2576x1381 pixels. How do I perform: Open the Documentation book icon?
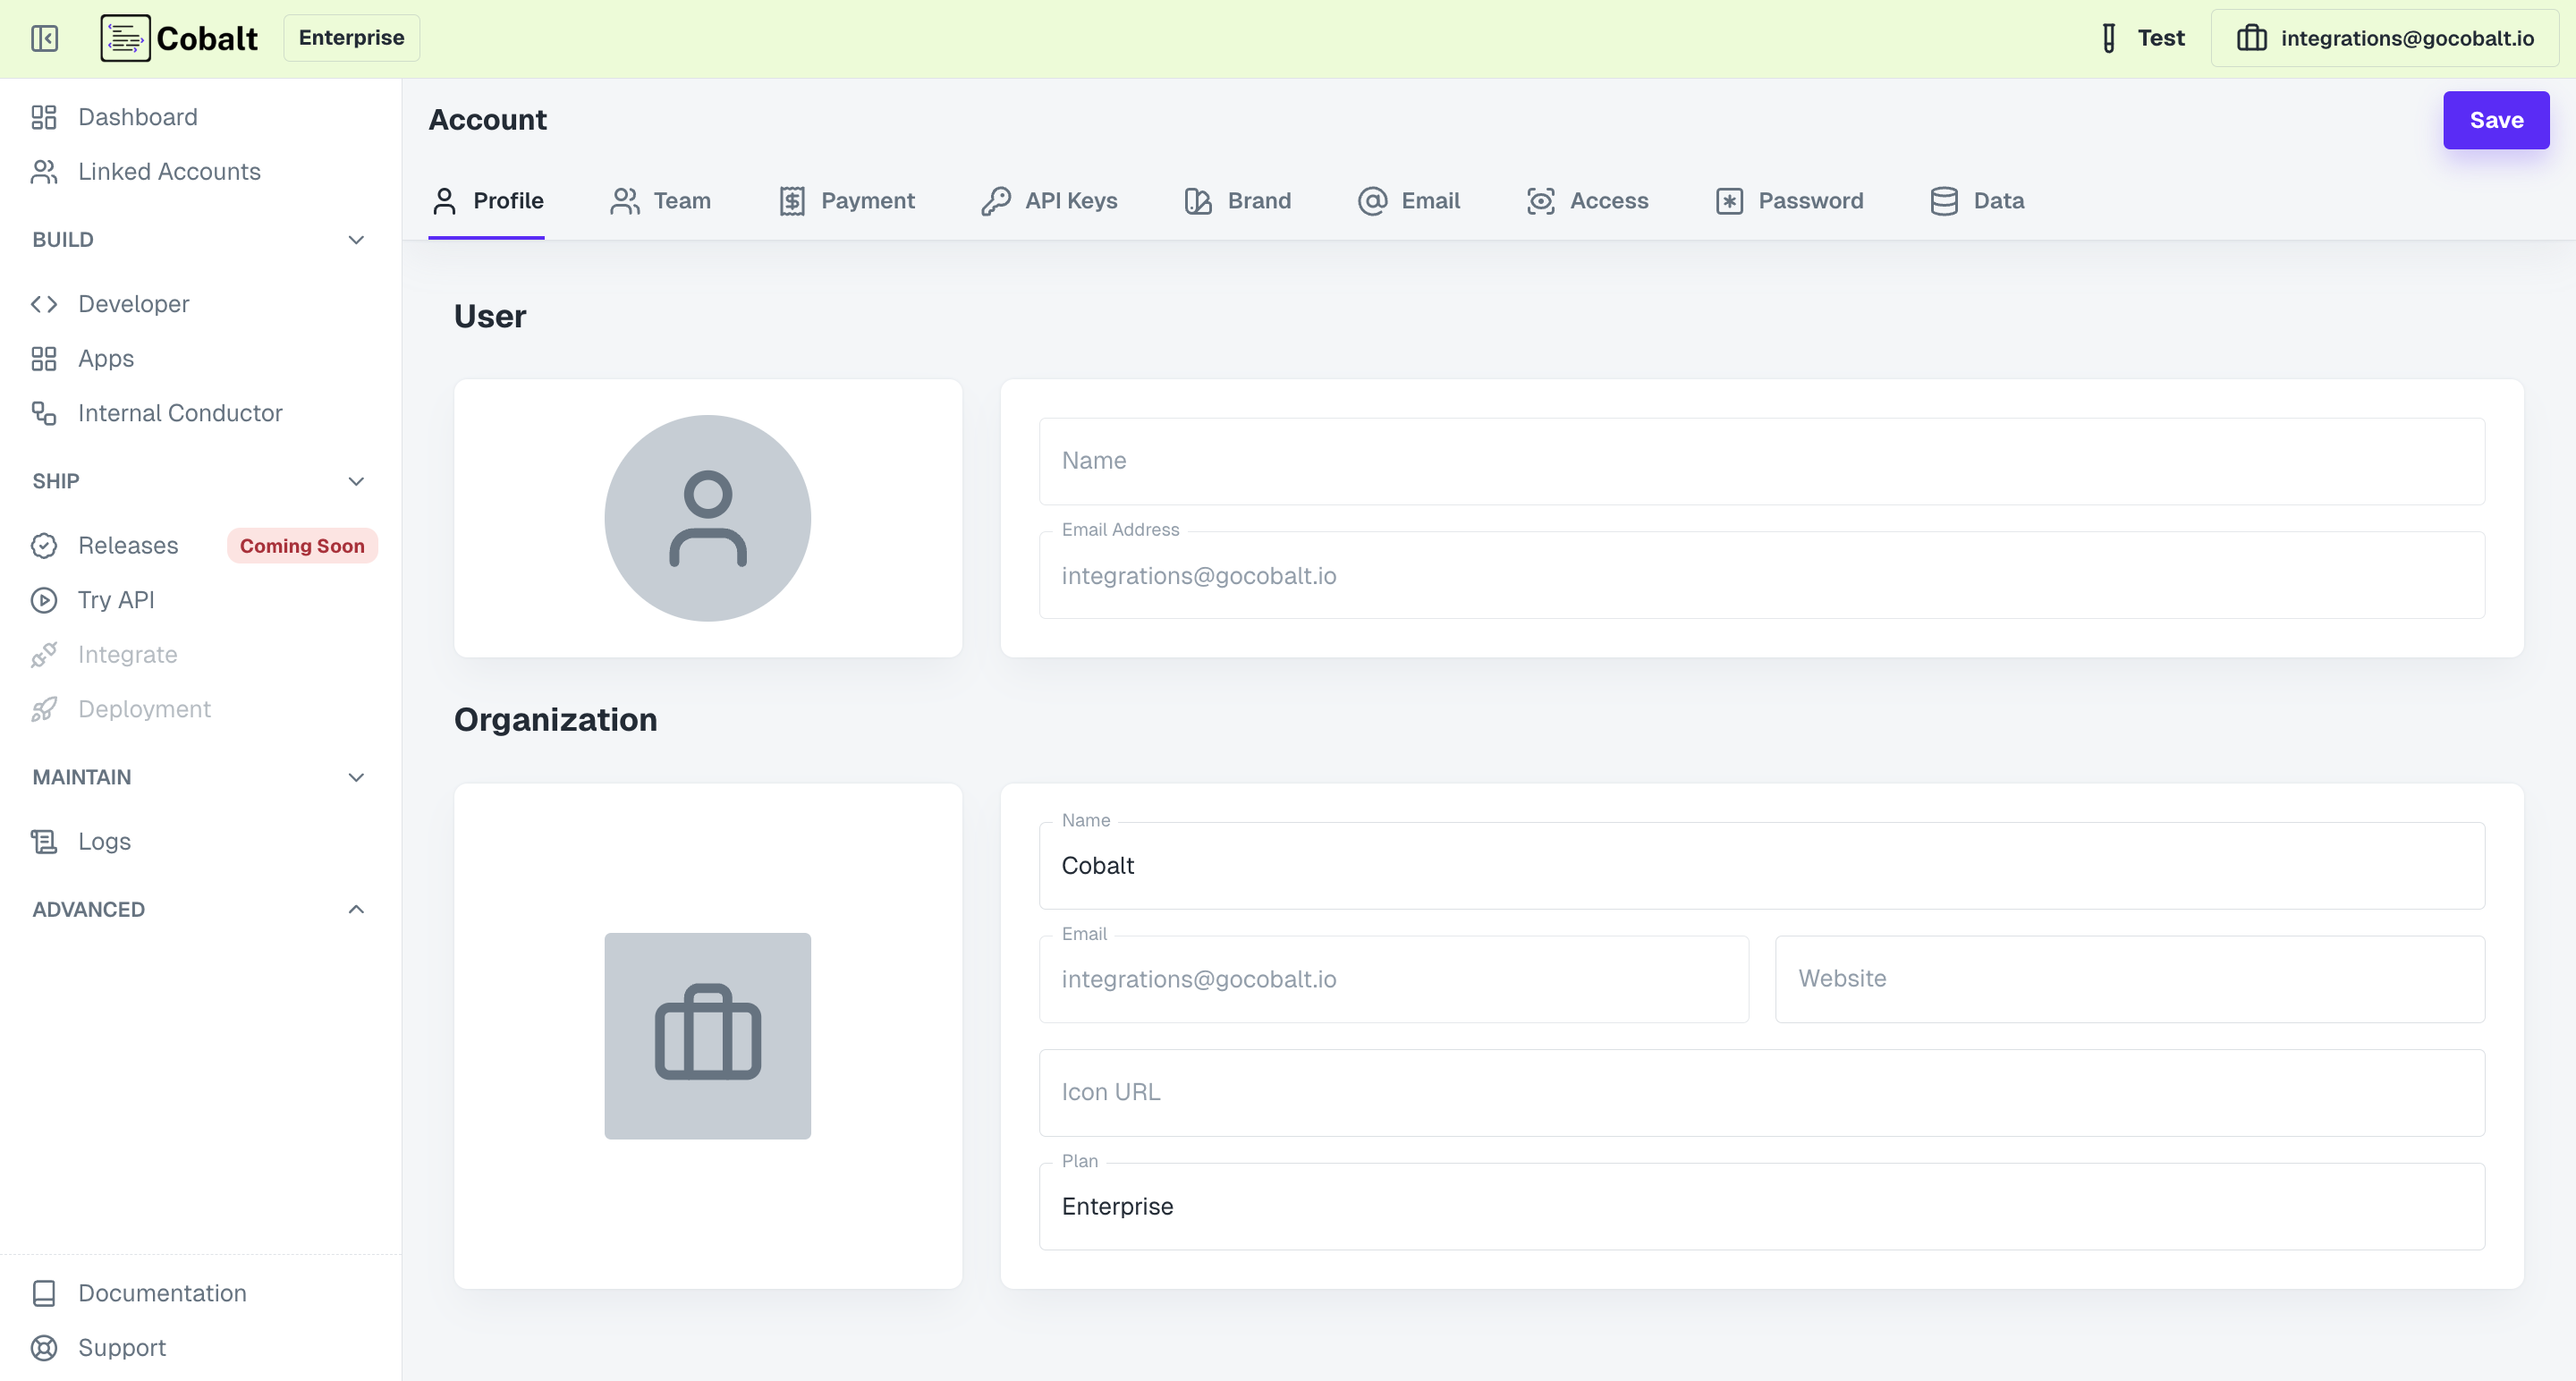(44, 1293)
